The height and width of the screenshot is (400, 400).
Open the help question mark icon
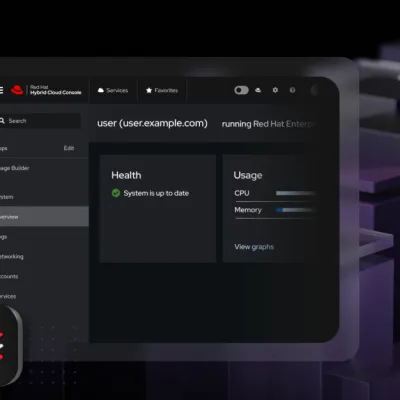point(292,90)
